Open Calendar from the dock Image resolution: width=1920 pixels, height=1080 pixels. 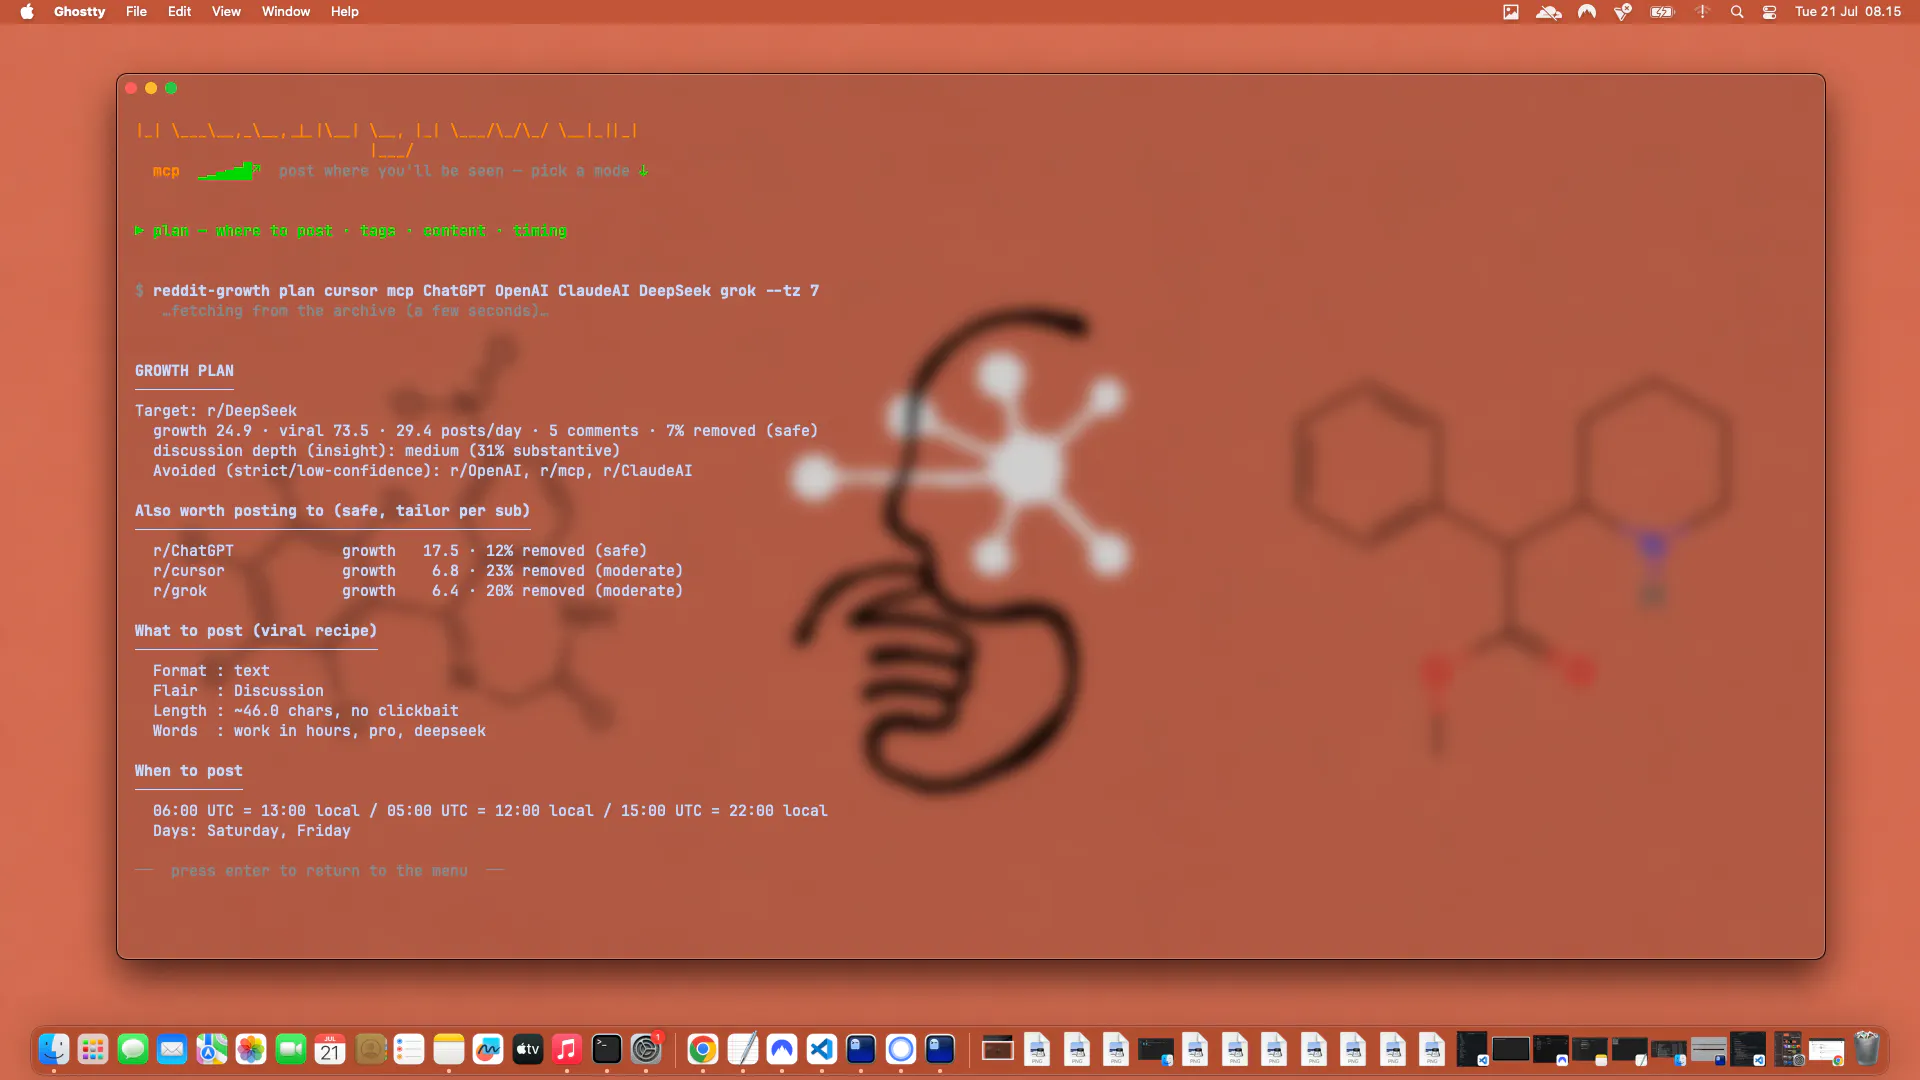pos(330,1049)
